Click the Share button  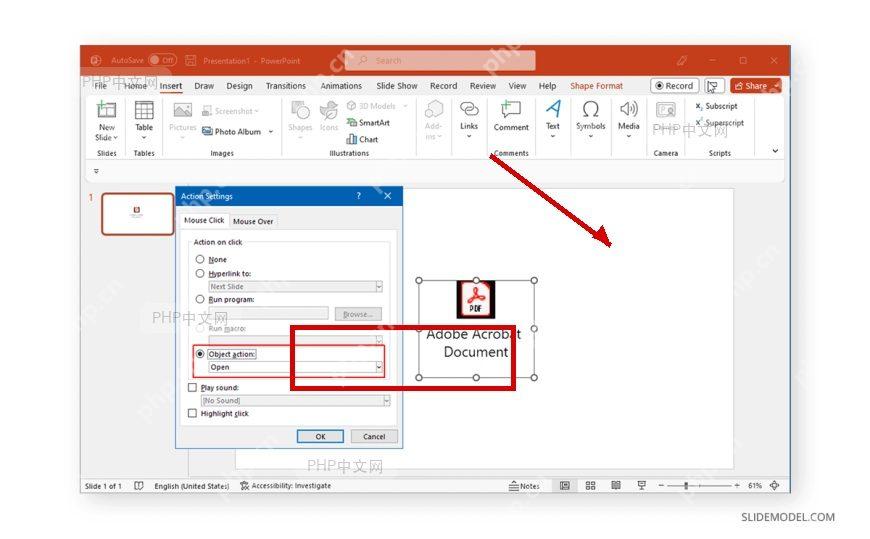[755, 86]
